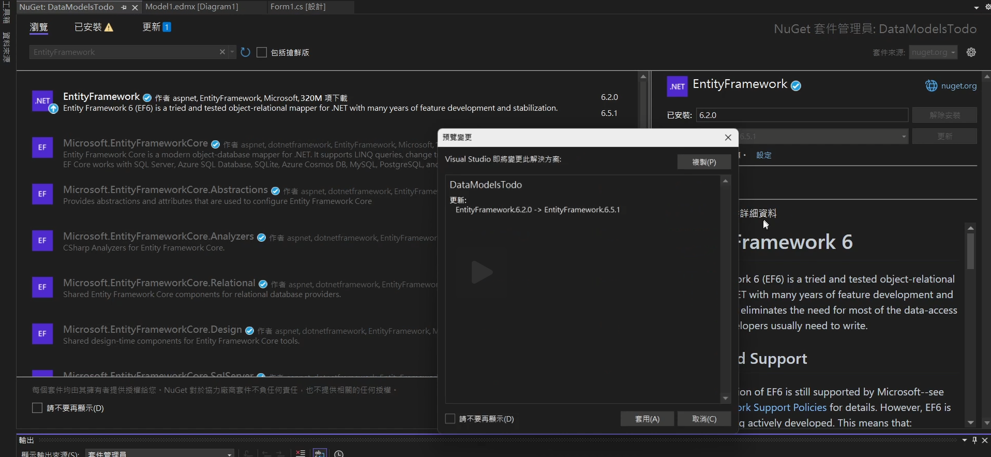Expand the search history dropdown arrow
The width and height of the screenshot is (991, 457).
pos(233,52)
